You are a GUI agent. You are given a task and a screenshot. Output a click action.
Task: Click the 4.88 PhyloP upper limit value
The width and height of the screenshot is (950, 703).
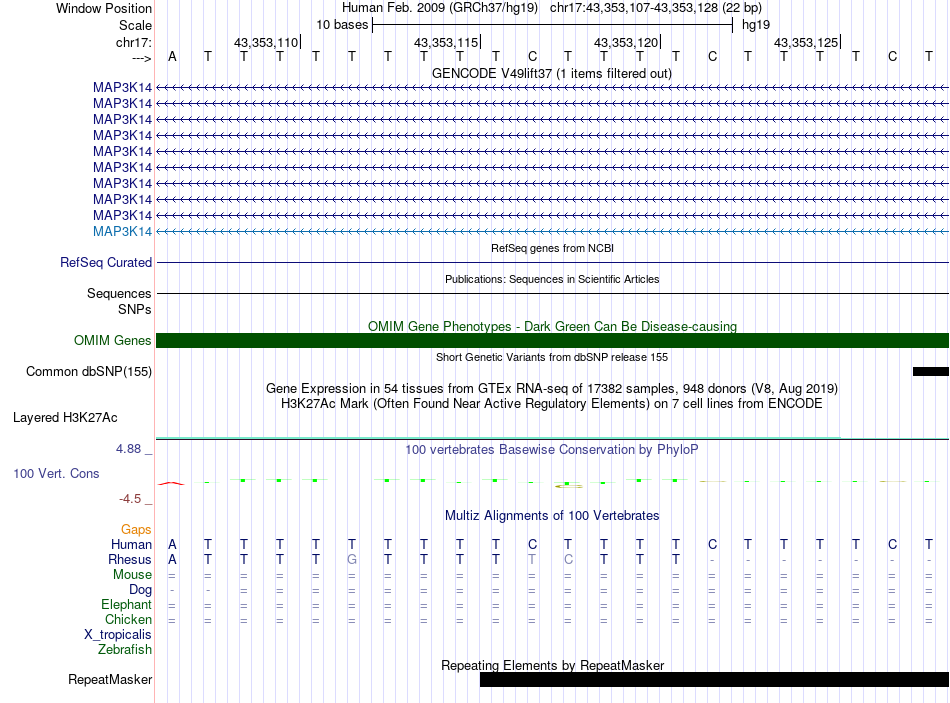click(x=128, y=449)
